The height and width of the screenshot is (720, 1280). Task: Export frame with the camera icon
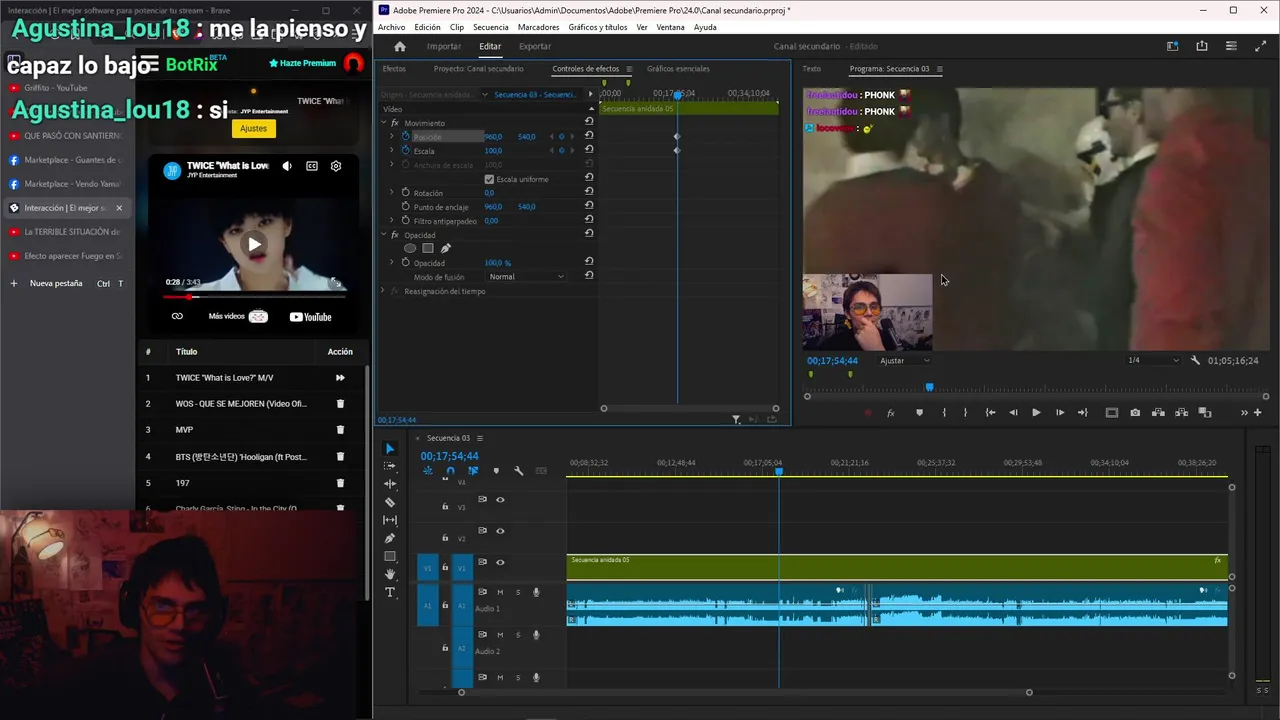click(1135, 413)
